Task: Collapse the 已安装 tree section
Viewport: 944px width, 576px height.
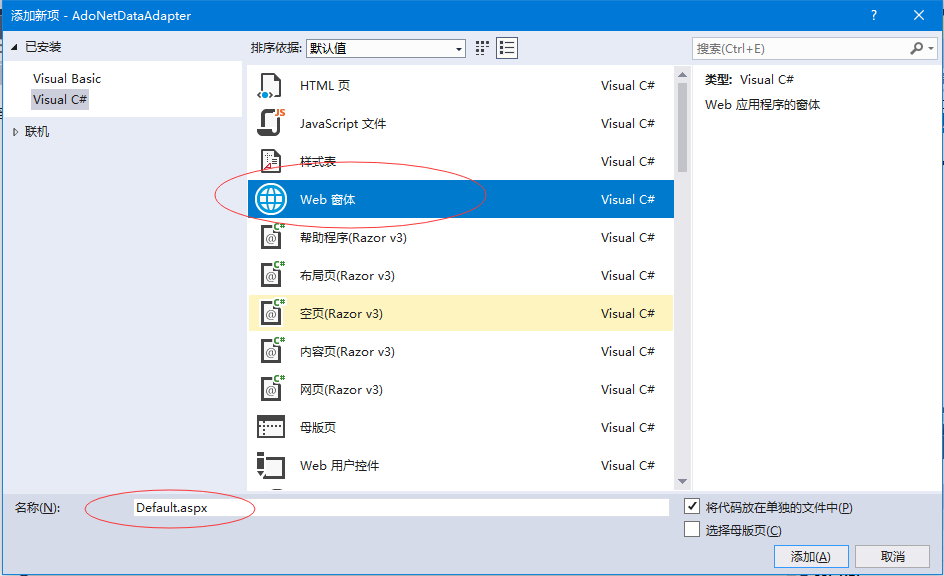Action: pyautogui.click(x=15, y=47)
